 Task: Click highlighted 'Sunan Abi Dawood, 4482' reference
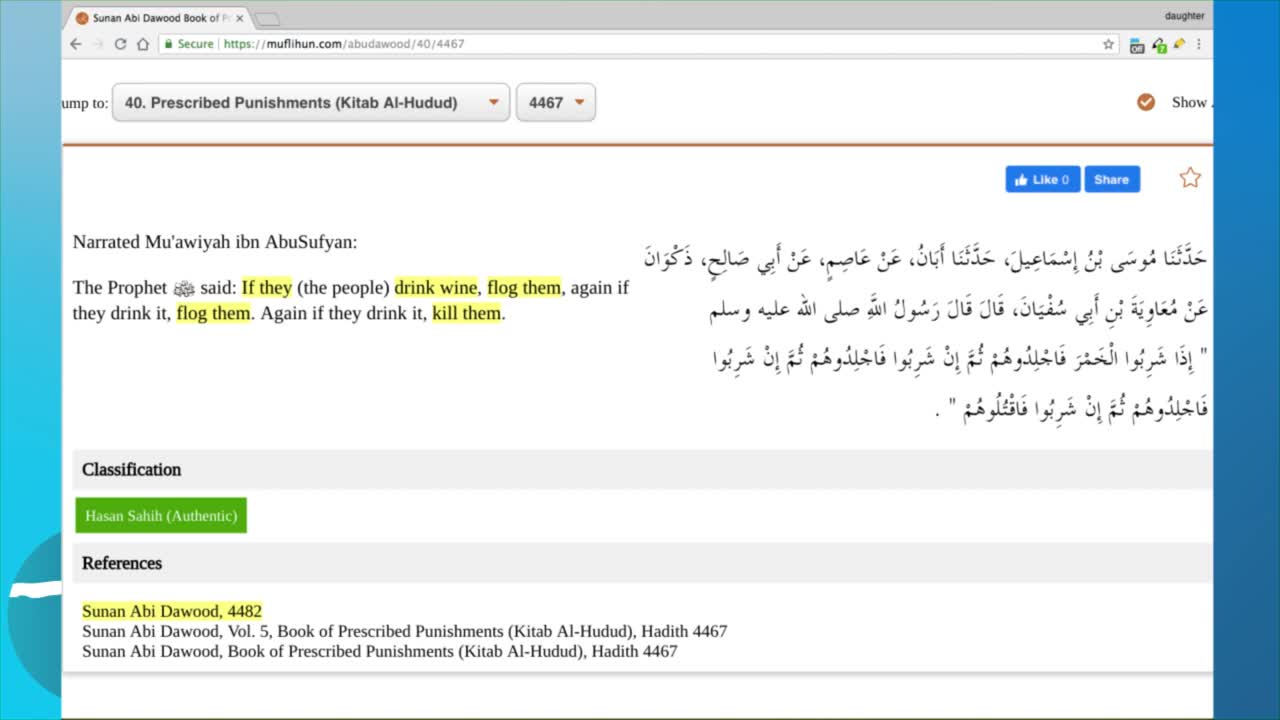(x=172, y=611)
